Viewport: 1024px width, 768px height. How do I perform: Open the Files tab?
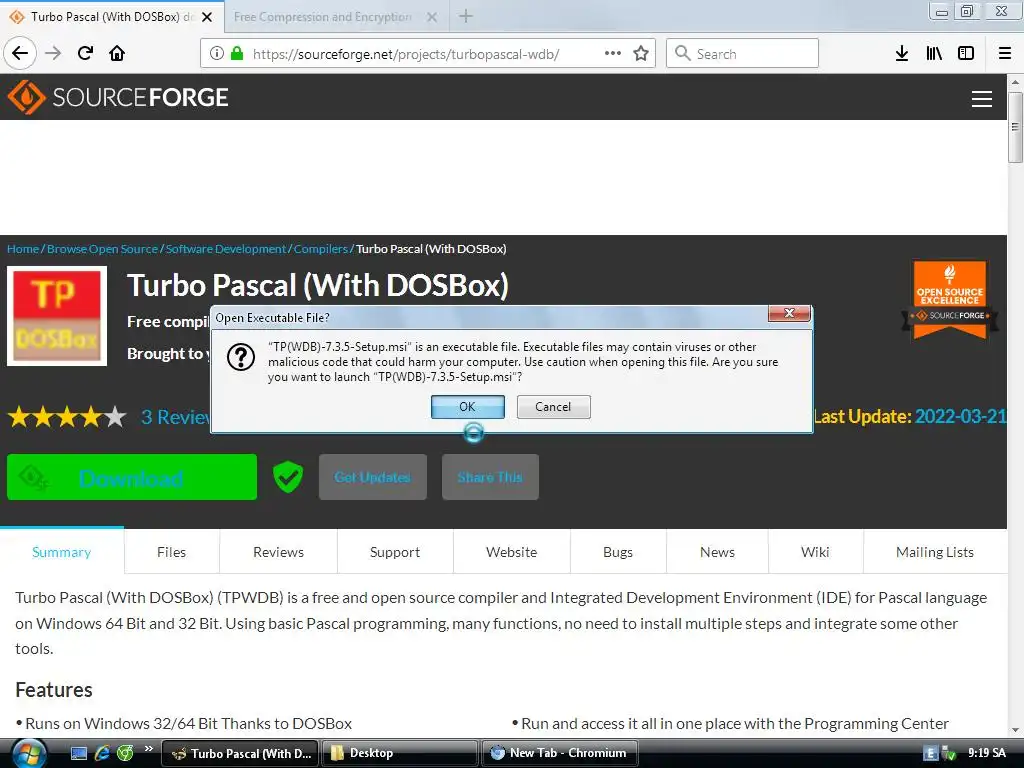(172, 552)
